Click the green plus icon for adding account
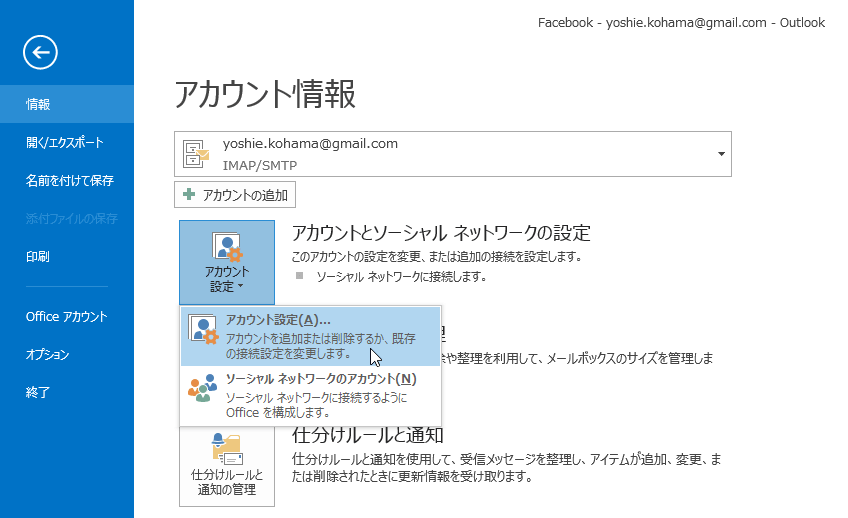The height and width of the screenshot is (518, 848). point(189,194)
